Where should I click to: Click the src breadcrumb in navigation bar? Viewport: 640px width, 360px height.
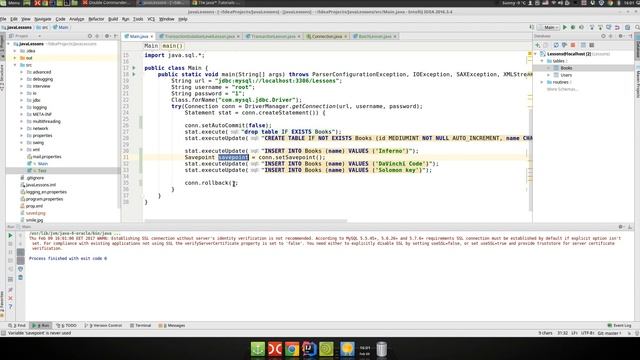point(42,27)
